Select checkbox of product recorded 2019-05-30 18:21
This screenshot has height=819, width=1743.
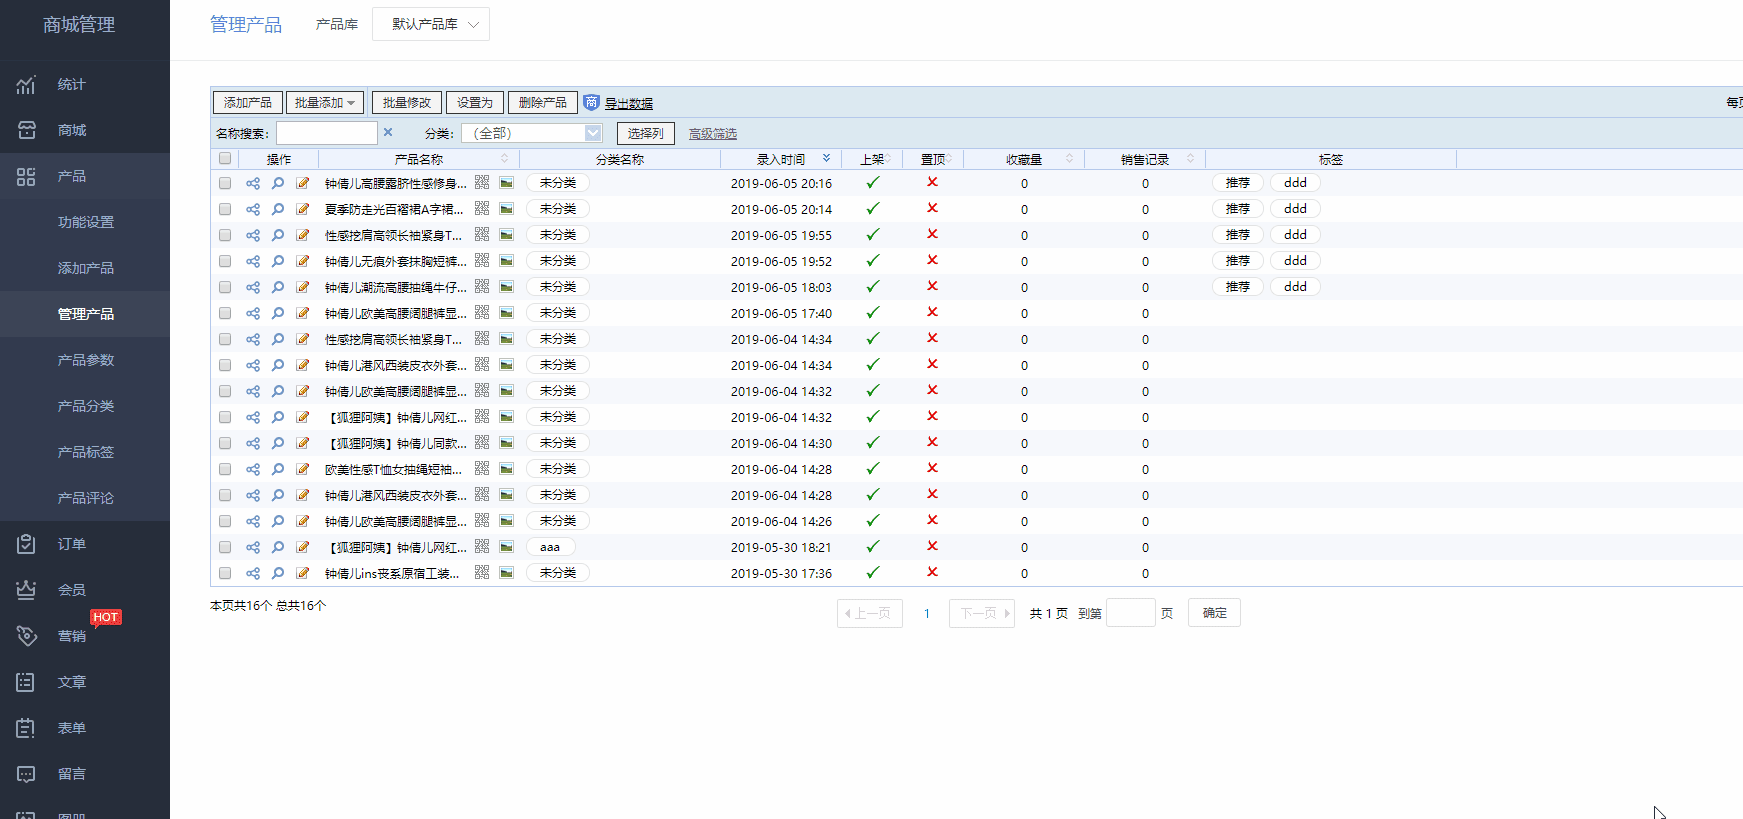(225, 548)
